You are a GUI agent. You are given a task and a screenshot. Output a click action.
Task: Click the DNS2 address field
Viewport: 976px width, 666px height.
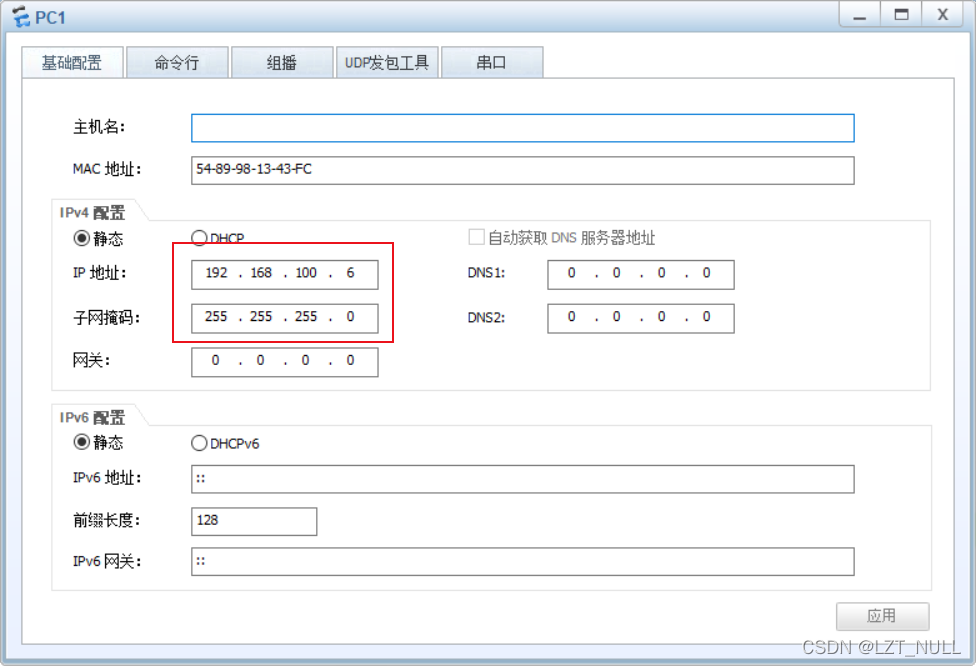point(640,318)
